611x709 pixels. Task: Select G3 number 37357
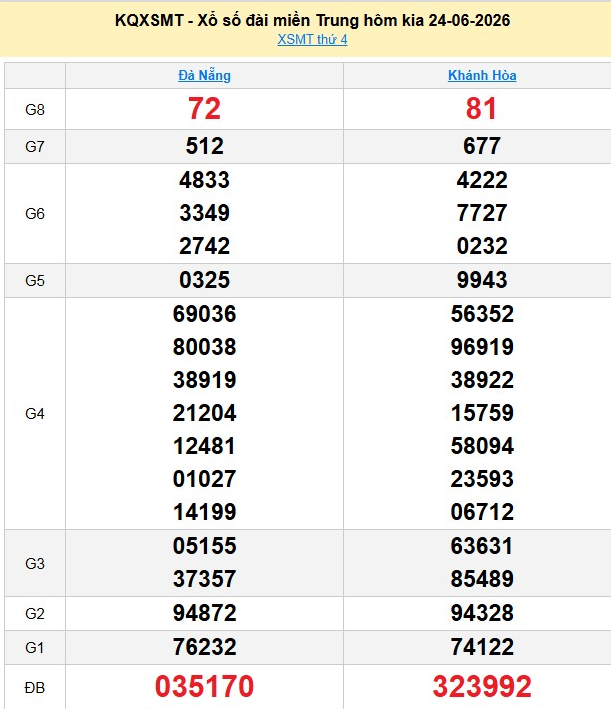pos(204,579)
